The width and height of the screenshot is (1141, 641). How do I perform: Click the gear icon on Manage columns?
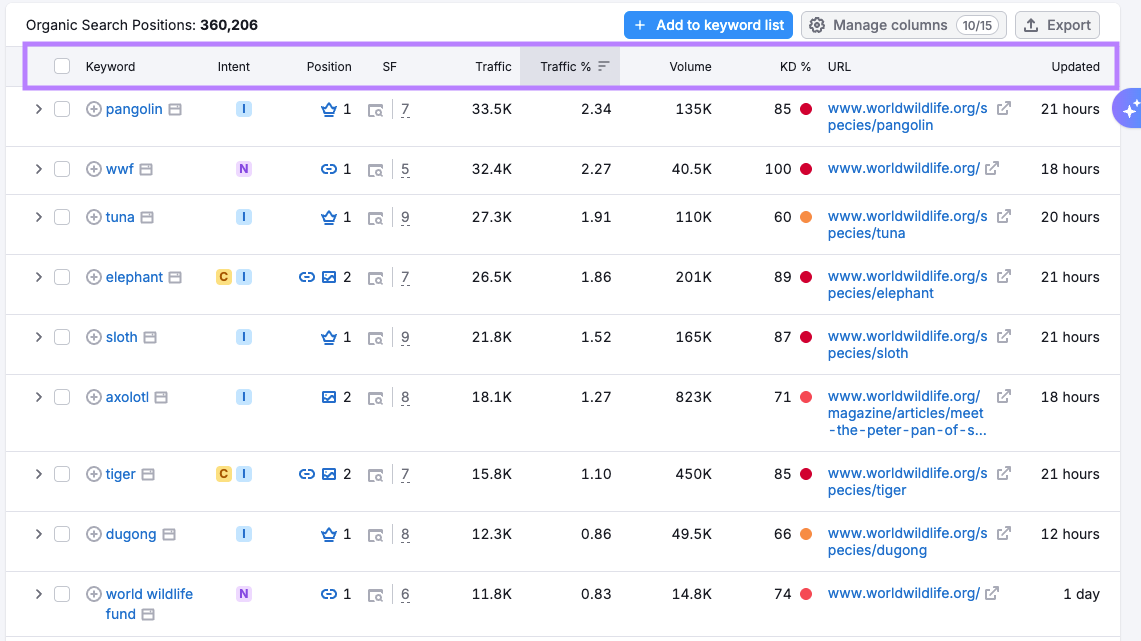pos(817,25)
